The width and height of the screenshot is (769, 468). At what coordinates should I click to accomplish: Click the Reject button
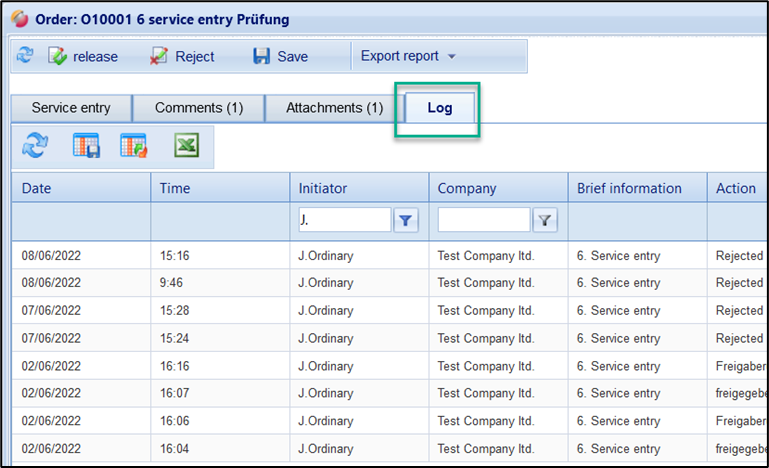[182, 56]
